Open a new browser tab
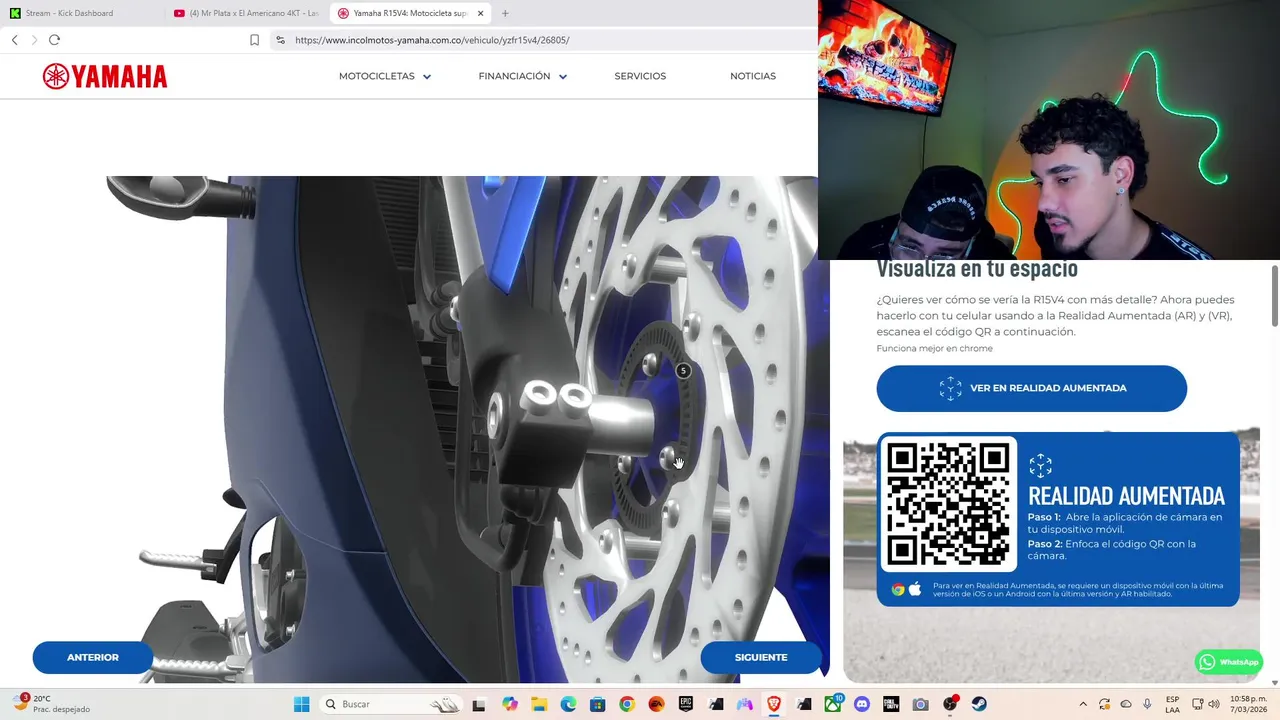 tap(505, 13)
